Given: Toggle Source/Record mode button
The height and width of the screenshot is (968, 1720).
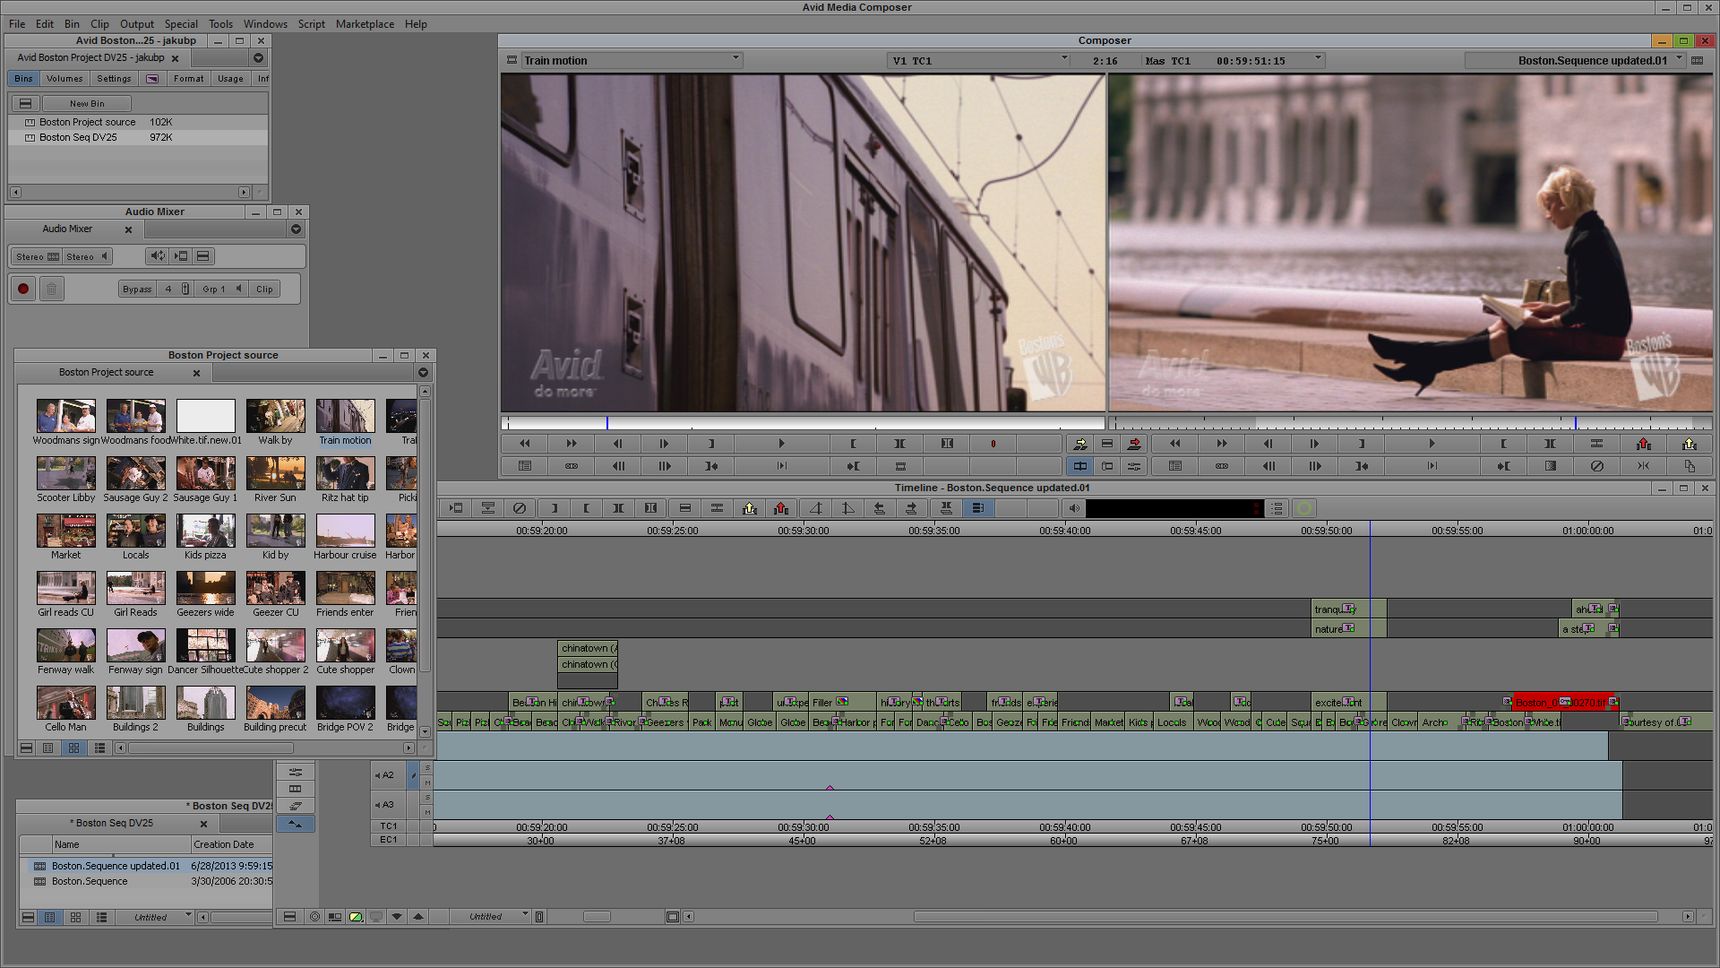Looking at the screenshot, I should point(1080,466).
